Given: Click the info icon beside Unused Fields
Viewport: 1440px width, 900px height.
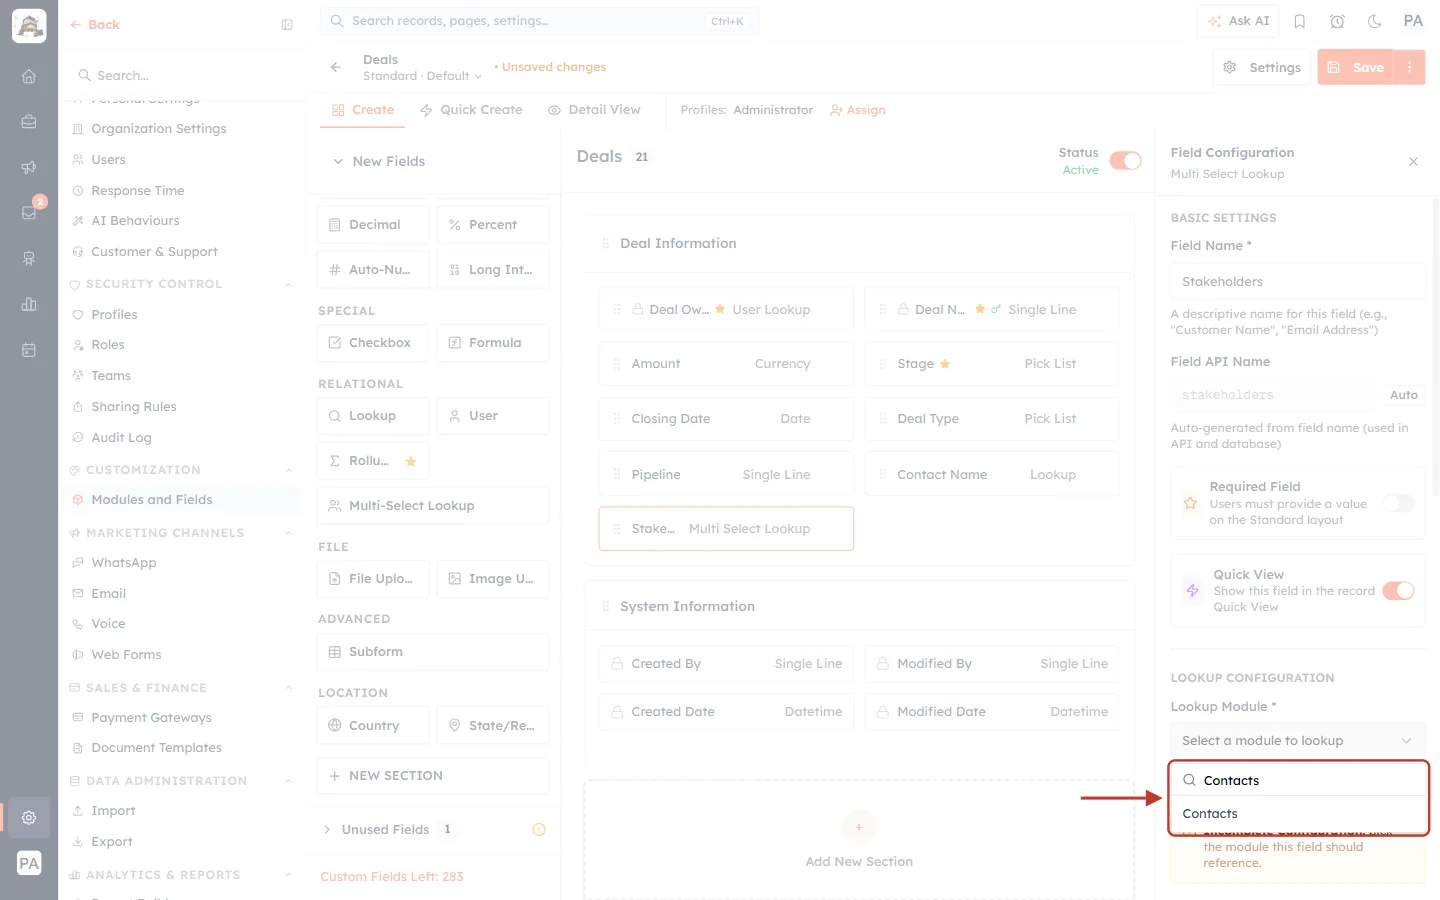Looking at the screenshot, I should pos(539,829).
